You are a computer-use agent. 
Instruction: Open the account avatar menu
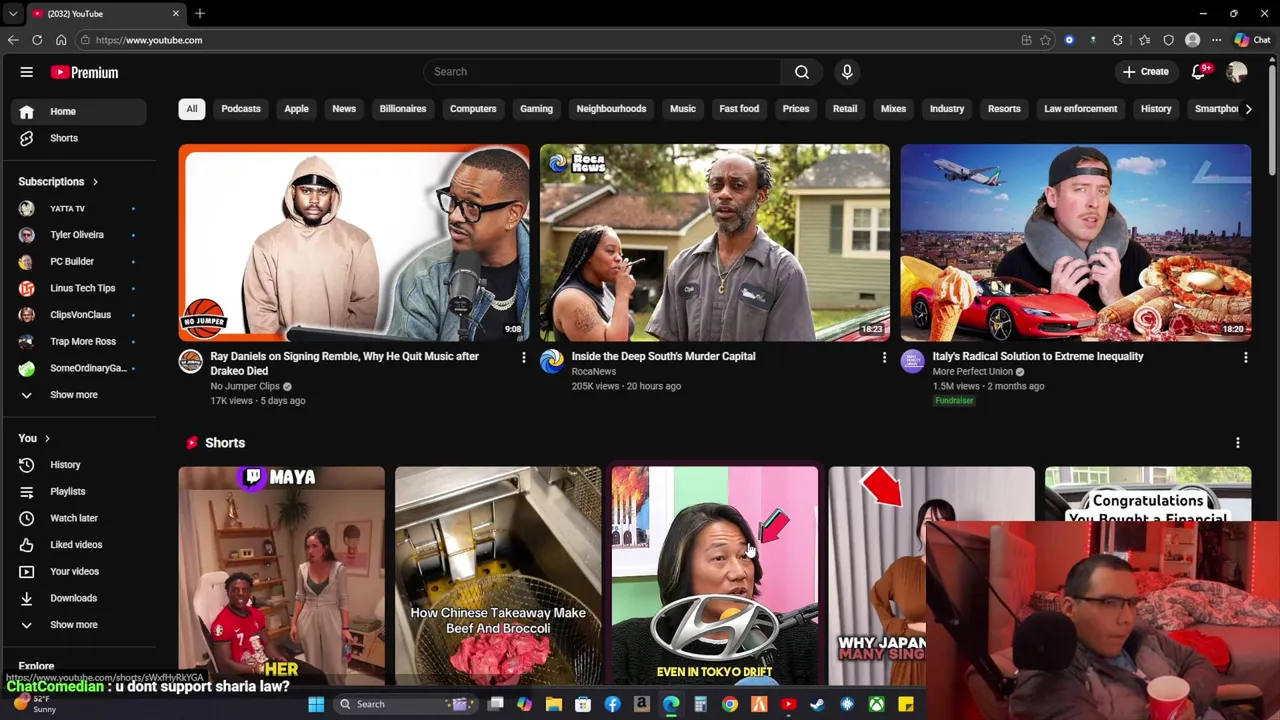tap(1237, 72)
